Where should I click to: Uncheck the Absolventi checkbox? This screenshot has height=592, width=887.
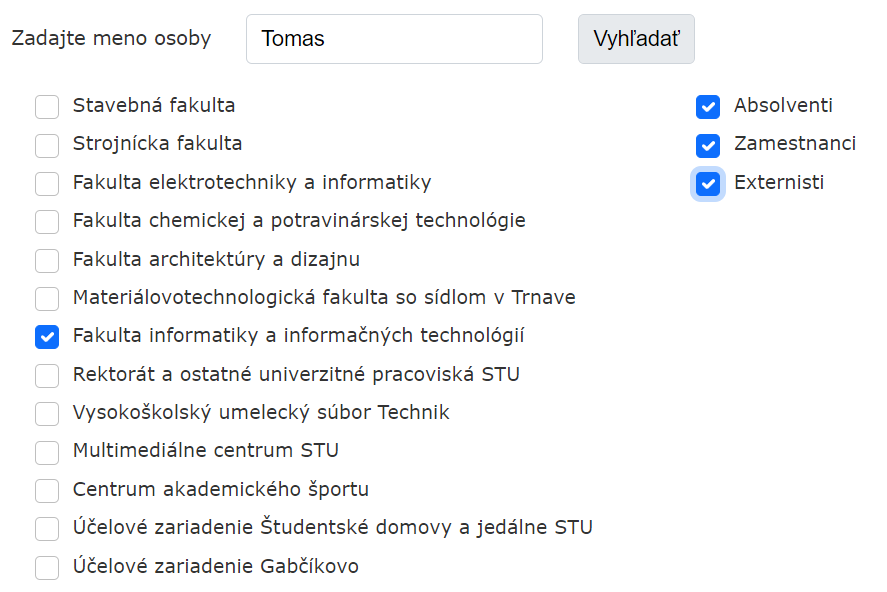tap(708, 107)
